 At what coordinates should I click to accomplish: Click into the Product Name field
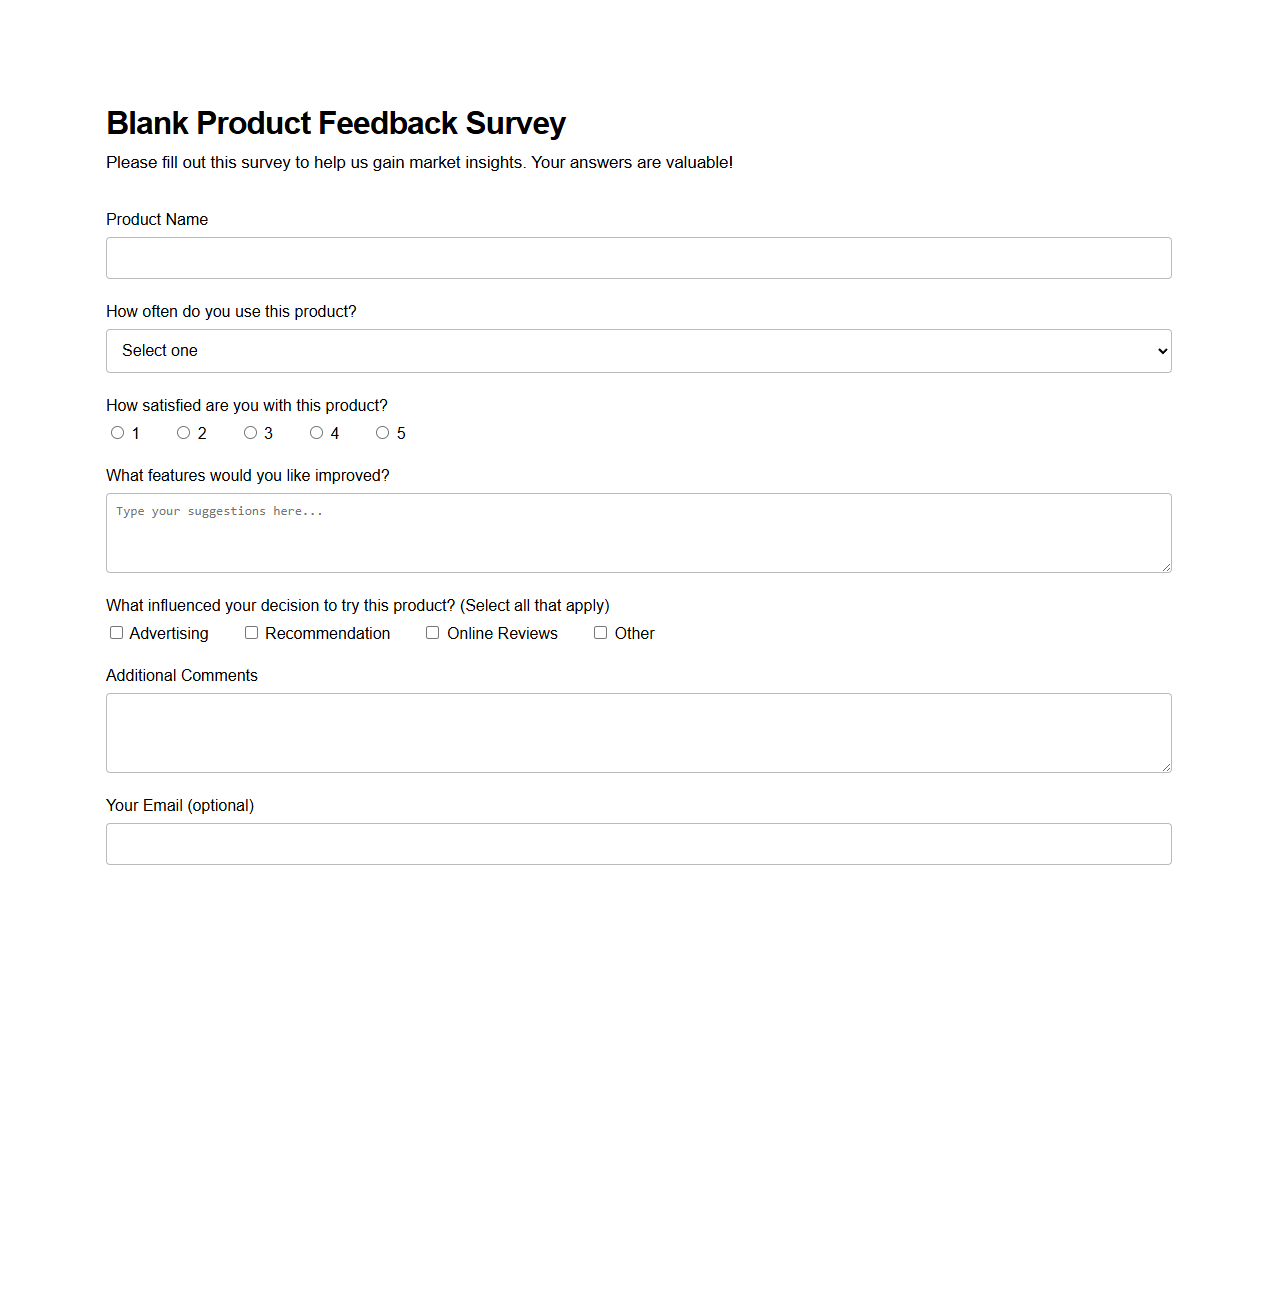pyautogui.click(x=638, y=258)
